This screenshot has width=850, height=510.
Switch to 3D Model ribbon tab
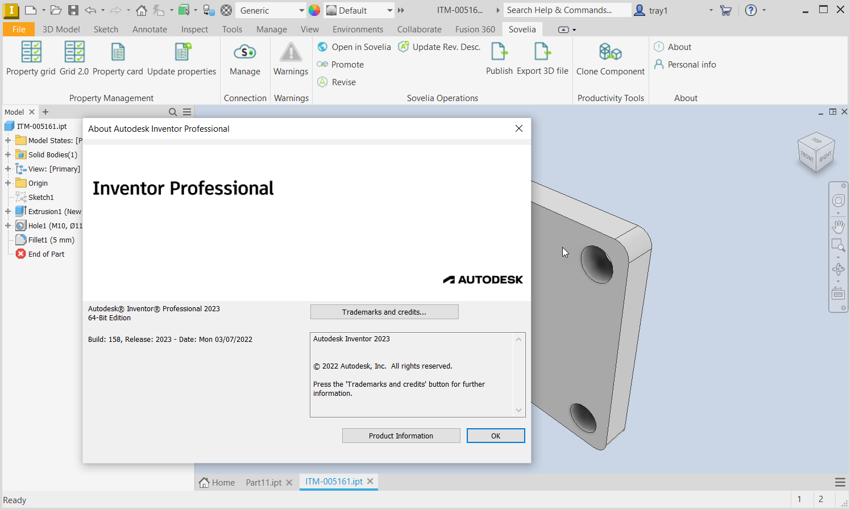click(61, 29)
